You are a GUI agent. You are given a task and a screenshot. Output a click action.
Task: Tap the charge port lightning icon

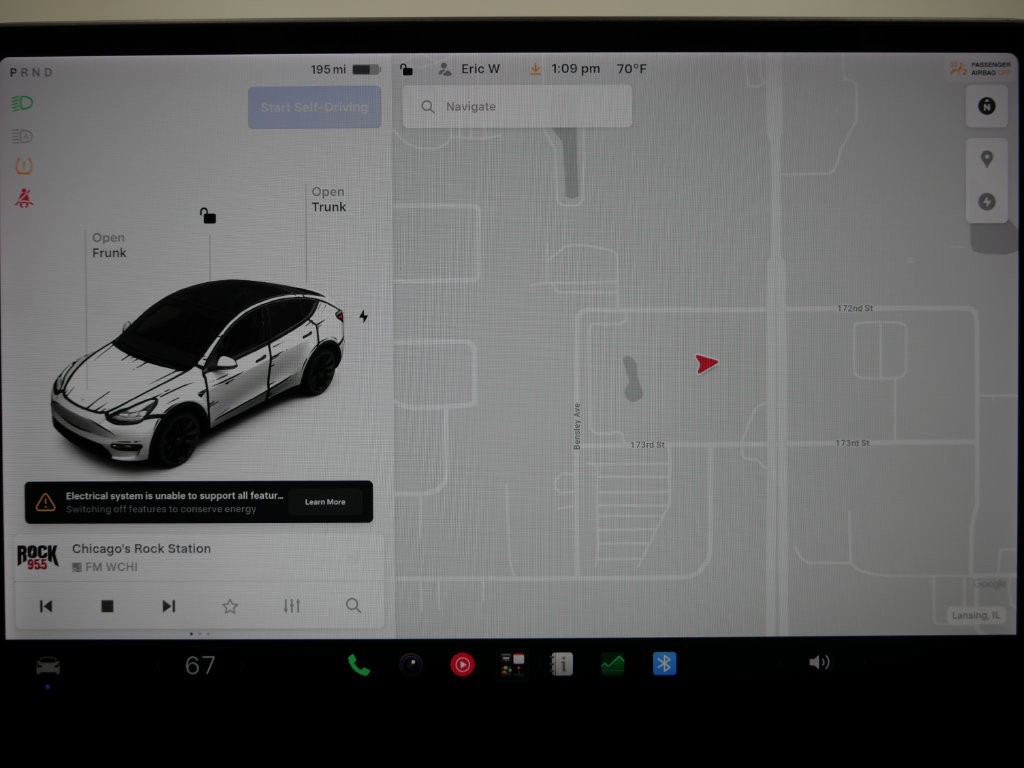click(x=364, y=317)
